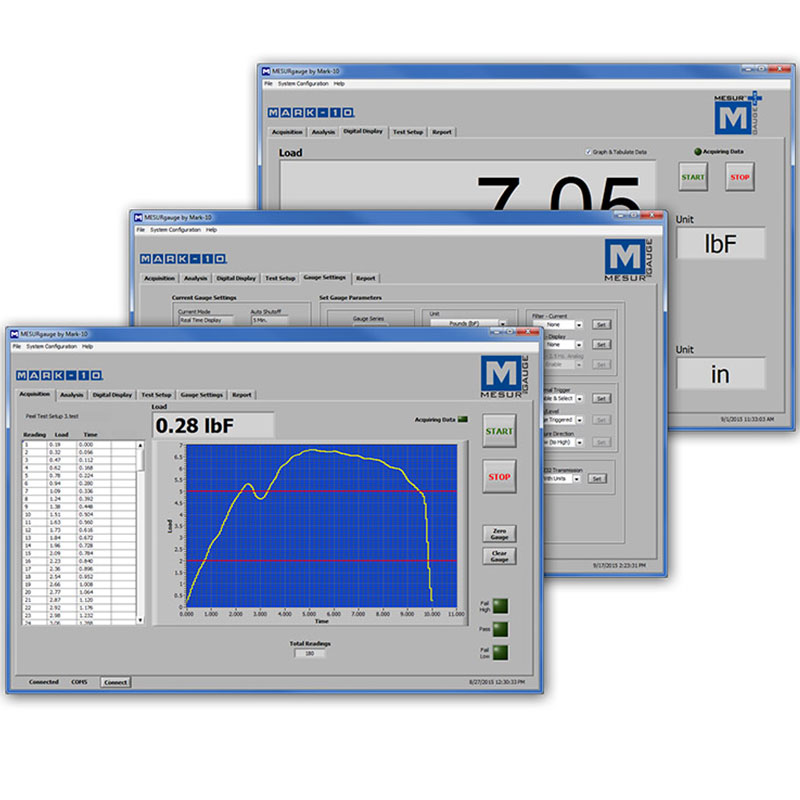Click the Acquiring Data indicator in Acquisition window
This screenshot has width=800, height=800.
click(x=463, y=419)
